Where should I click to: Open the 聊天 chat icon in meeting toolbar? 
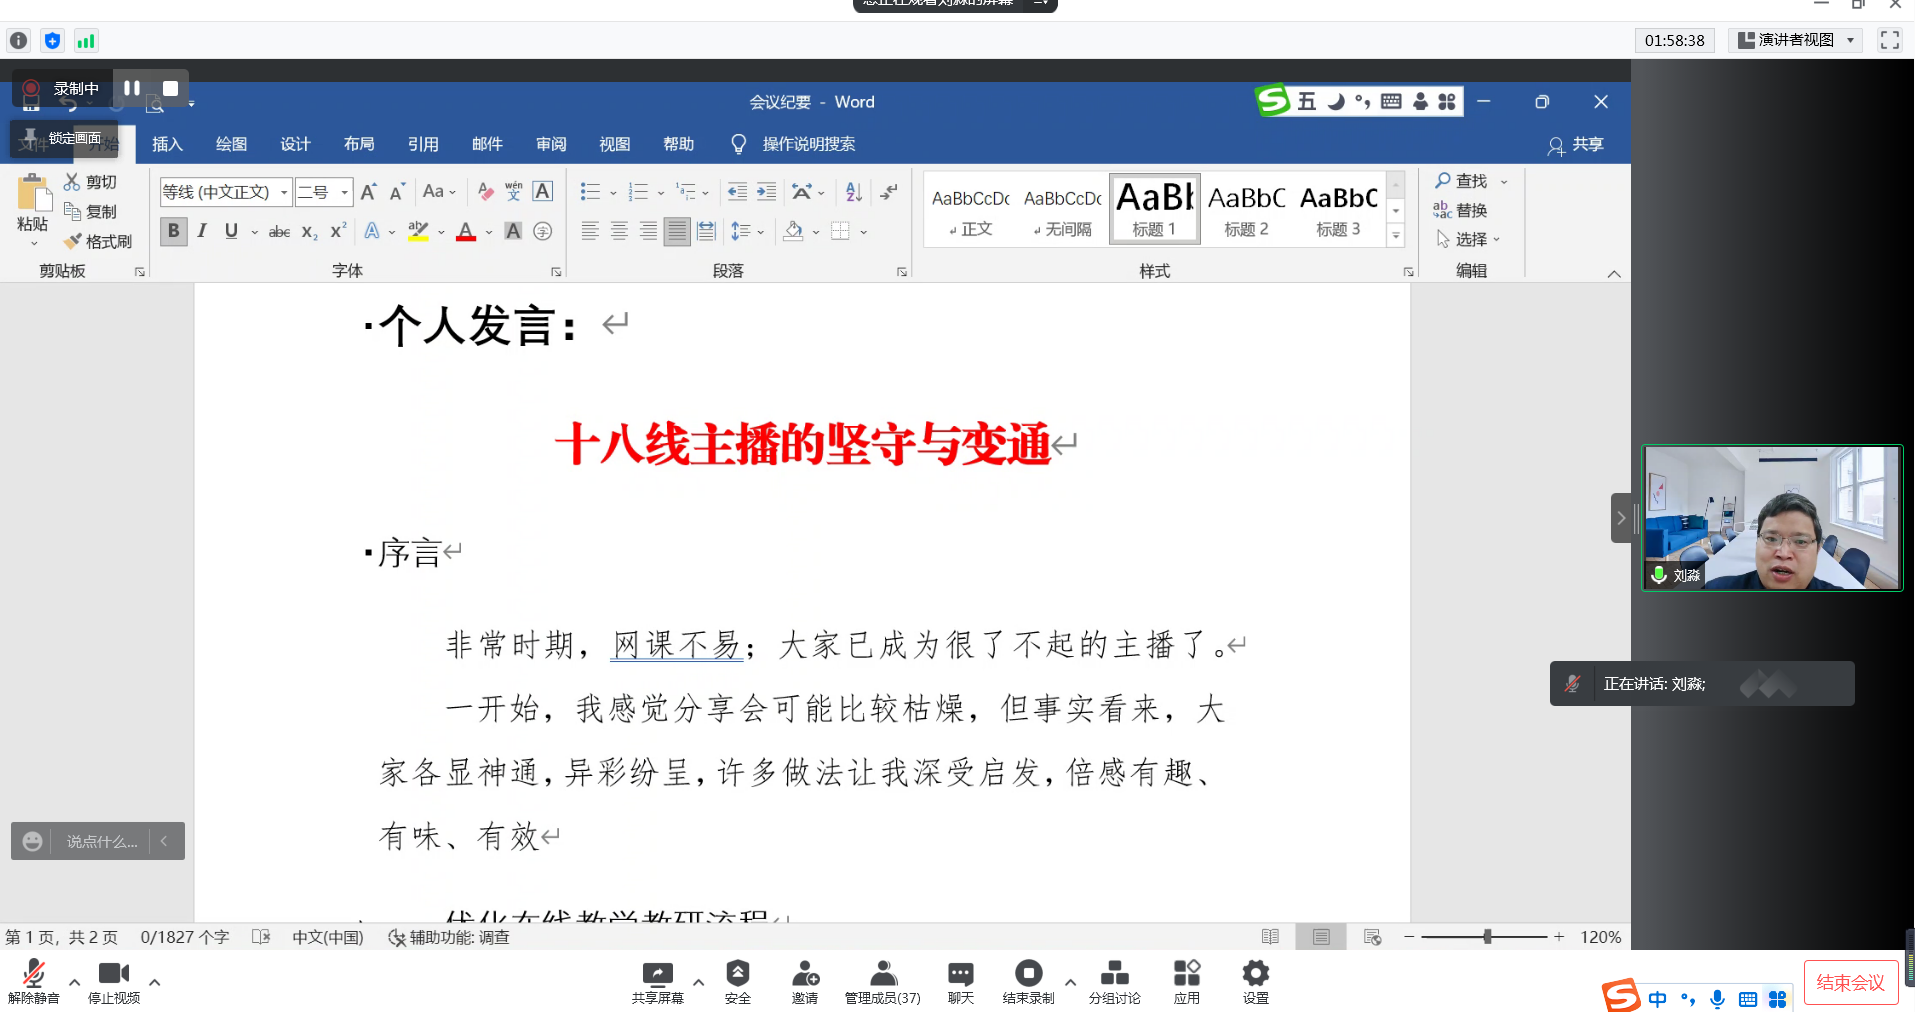(x=960, y=981)
